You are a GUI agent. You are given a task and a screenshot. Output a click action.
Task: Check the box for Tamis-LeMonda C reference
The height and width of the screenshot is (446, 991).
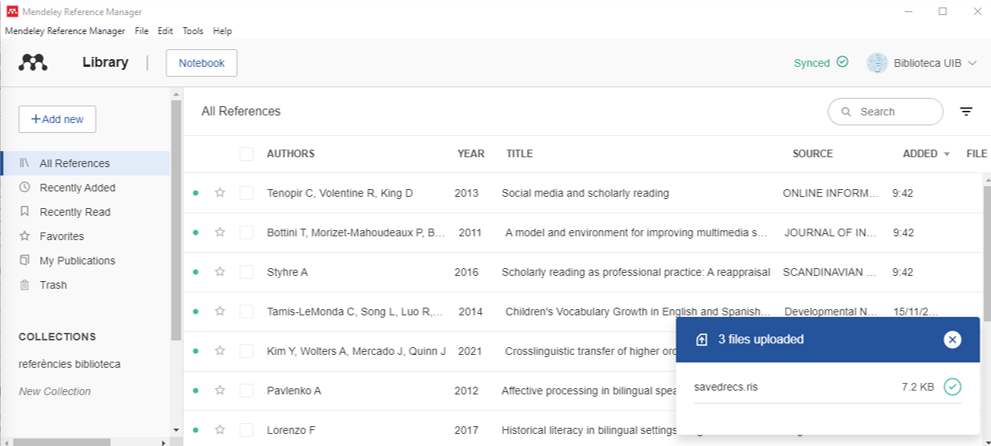pyautogui.click(x=246, y=311)
